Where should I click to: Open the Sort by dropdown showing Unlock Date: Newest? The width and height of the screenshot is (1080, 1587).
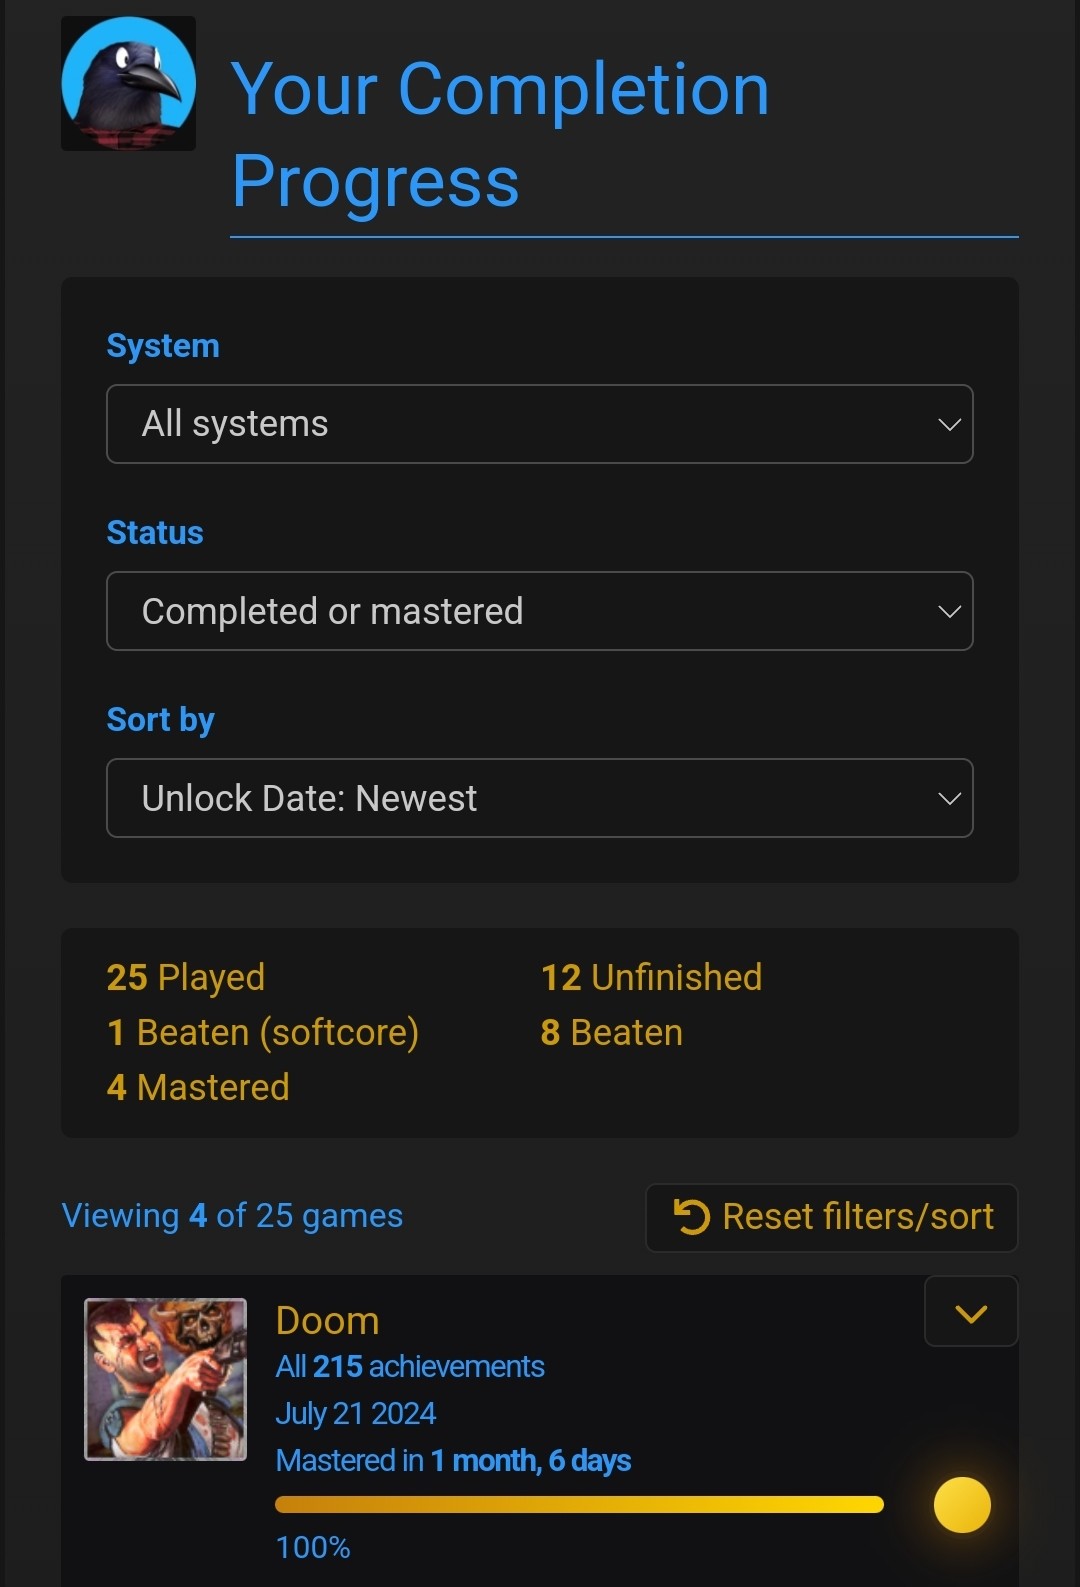coord(540,798)
